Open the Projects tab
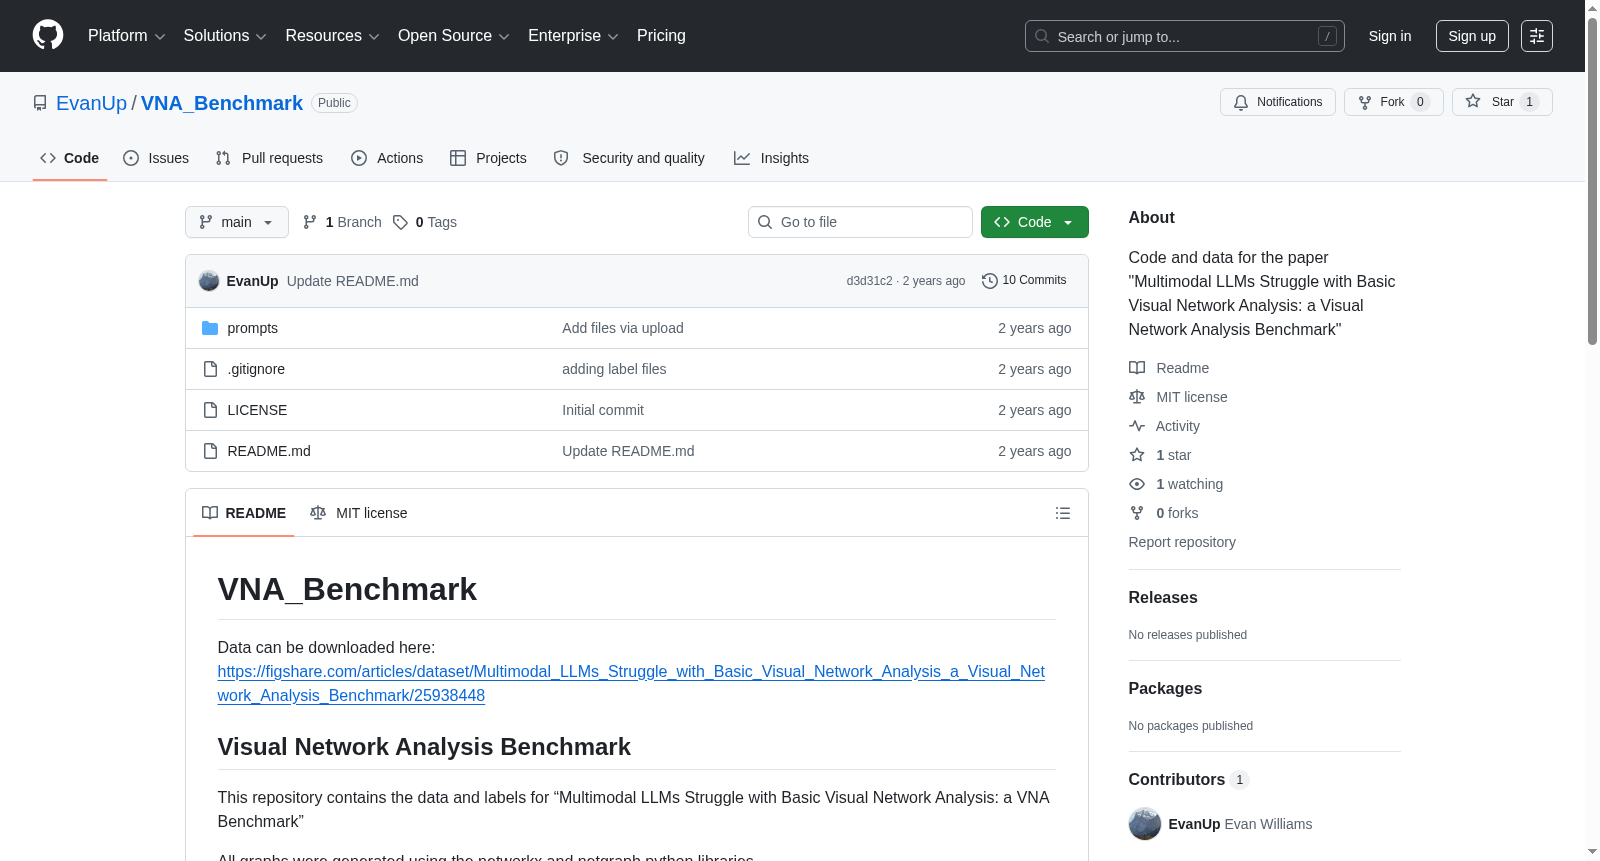The width and height of the screenshot is (1600, 861). (x=488, y=158)
